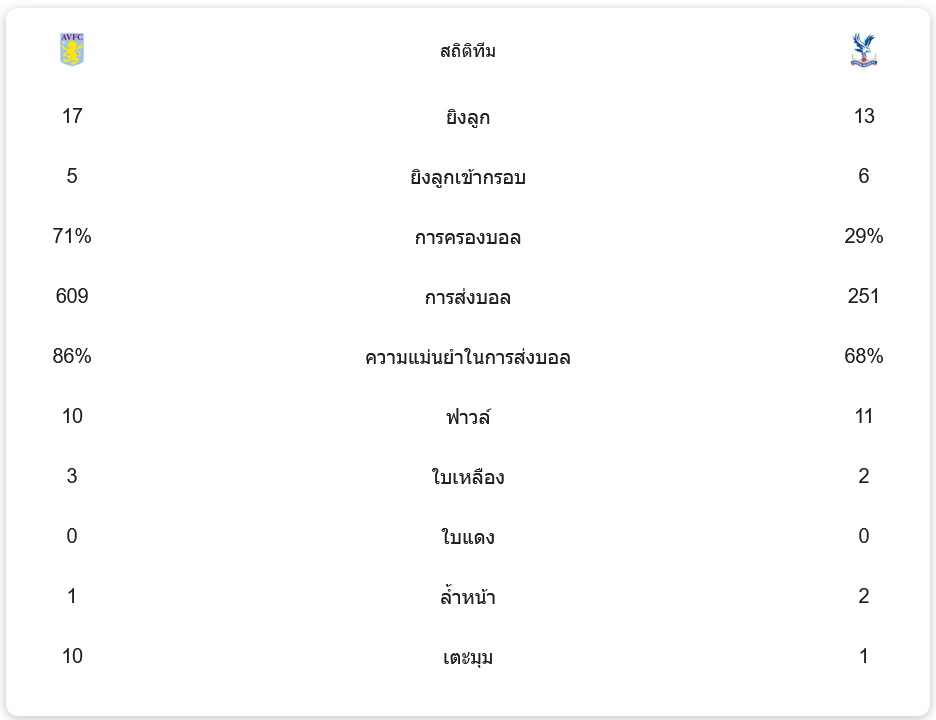Viewport: 936px width, 720px height.
Task: Click Aston Villa's 71% possession value
Action: point(72,236)
